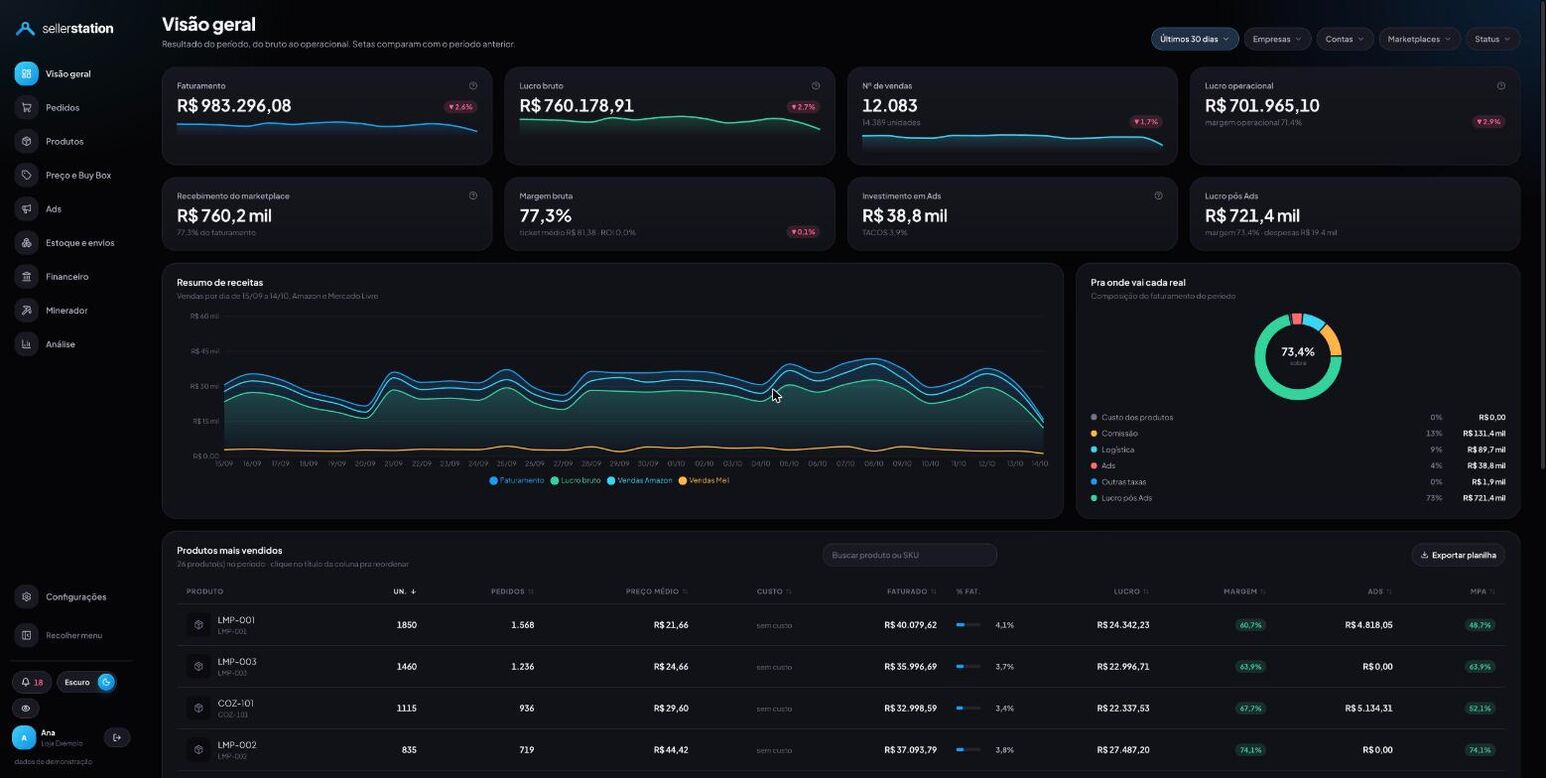Open Estoque e envios icon in sidebar

pyautogui.click(x=26, y=243)
